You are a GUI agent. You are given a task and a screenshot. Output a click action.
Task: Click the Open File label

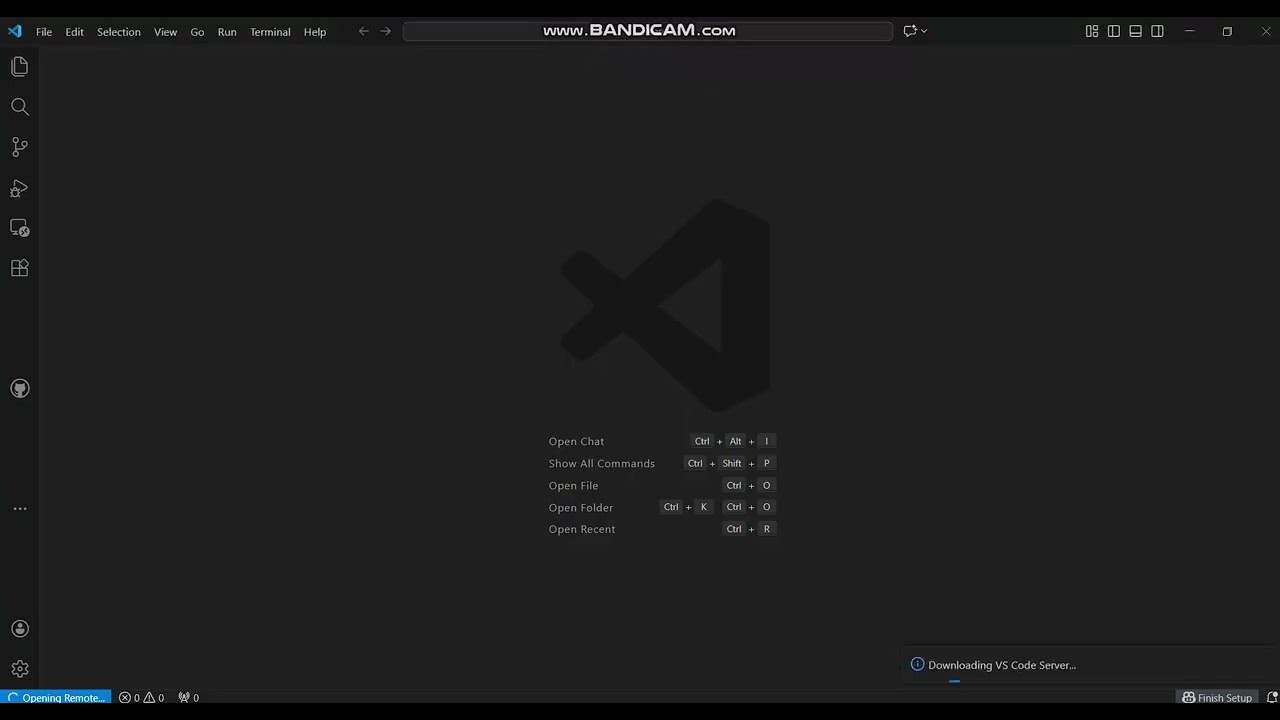573,485
